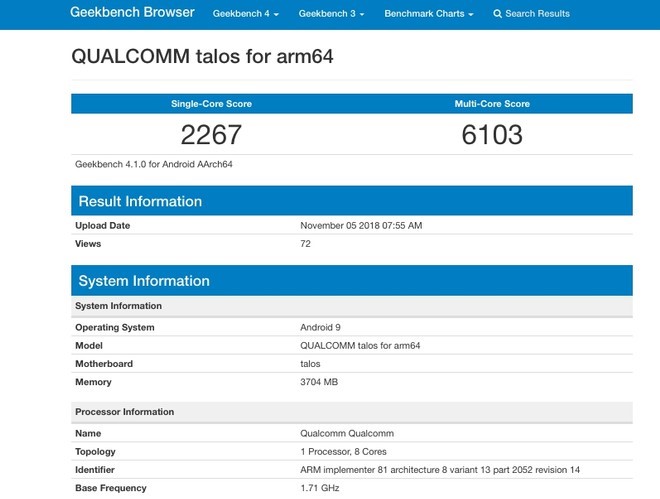Viewport: 660px width, 499px height.
Task: Select the ARM implementer 81 identifier value
Action: click(440, 470)
